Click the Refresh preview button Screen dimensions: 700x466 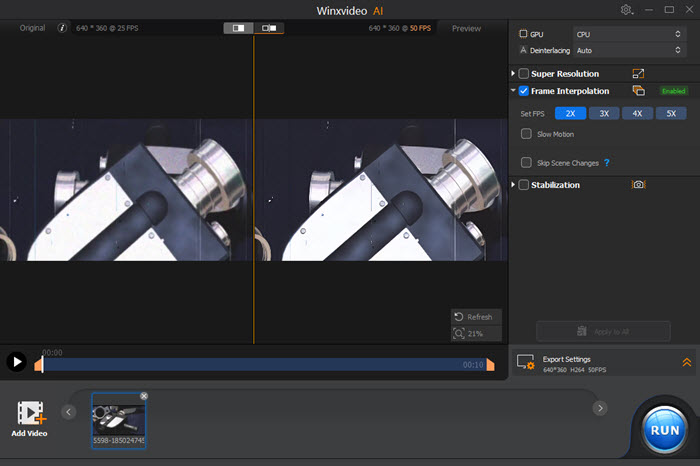click(476, 317)
